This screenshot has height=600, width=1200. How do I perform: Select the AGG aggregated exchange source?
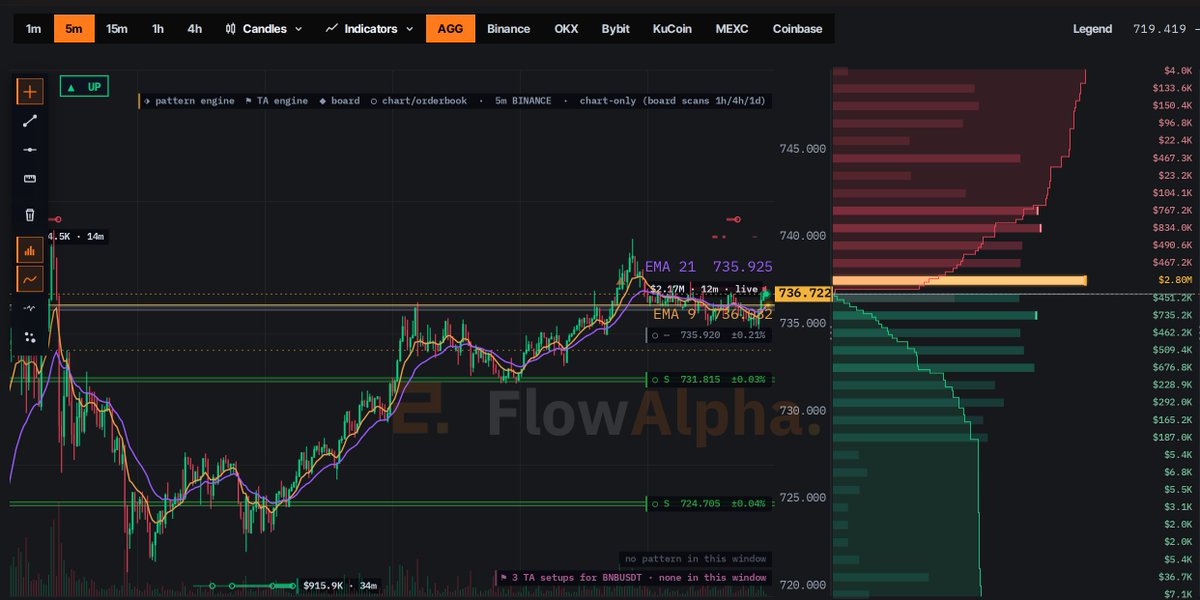click(x=450, y=29)
